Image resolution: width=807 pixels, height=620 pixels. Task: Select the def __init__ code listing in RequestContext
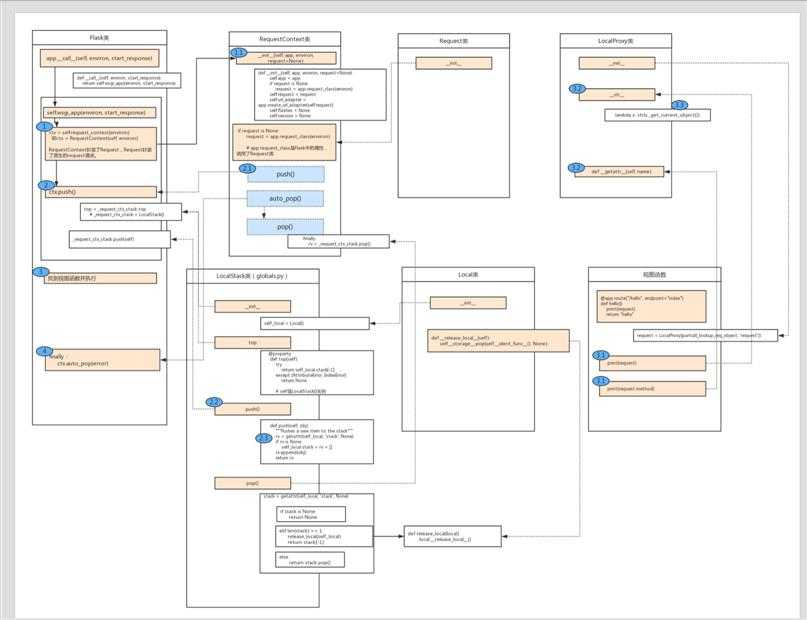pyautogui.click(x=320, y=95)
